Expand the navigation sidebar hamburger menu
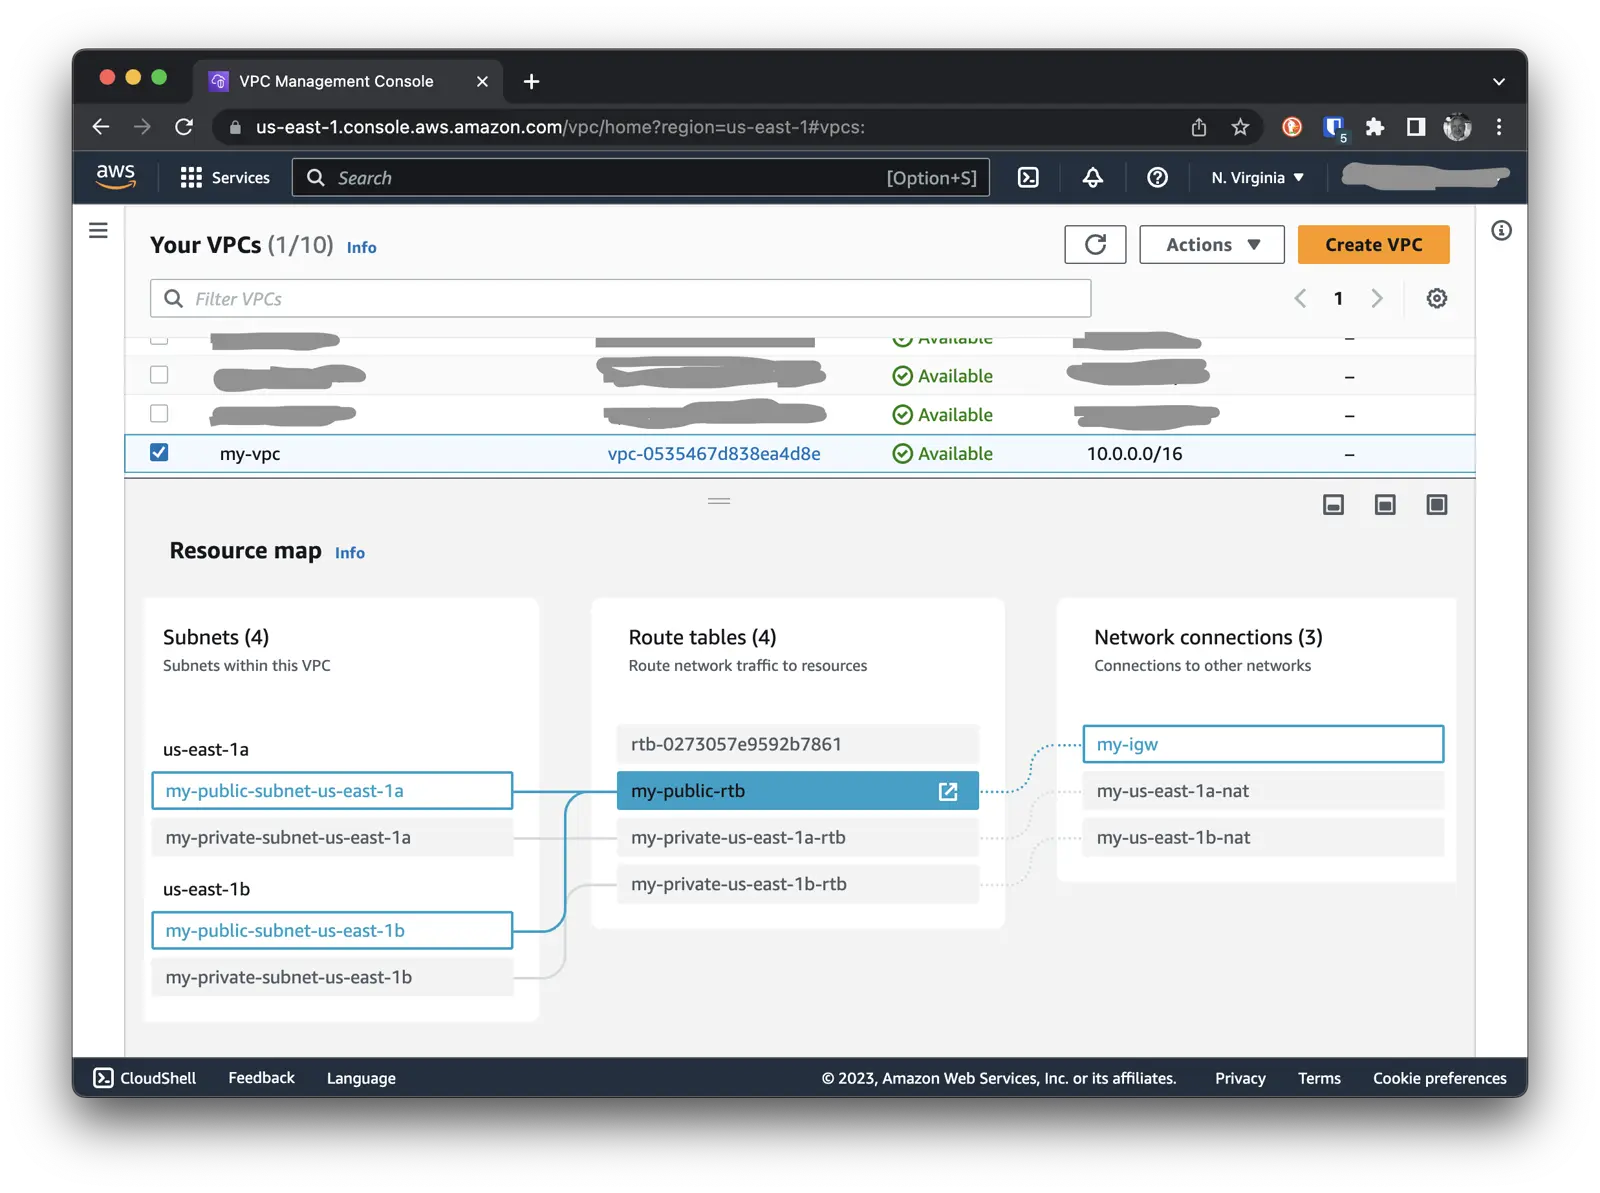The image size is (1600, 1193). pos(97,230)
